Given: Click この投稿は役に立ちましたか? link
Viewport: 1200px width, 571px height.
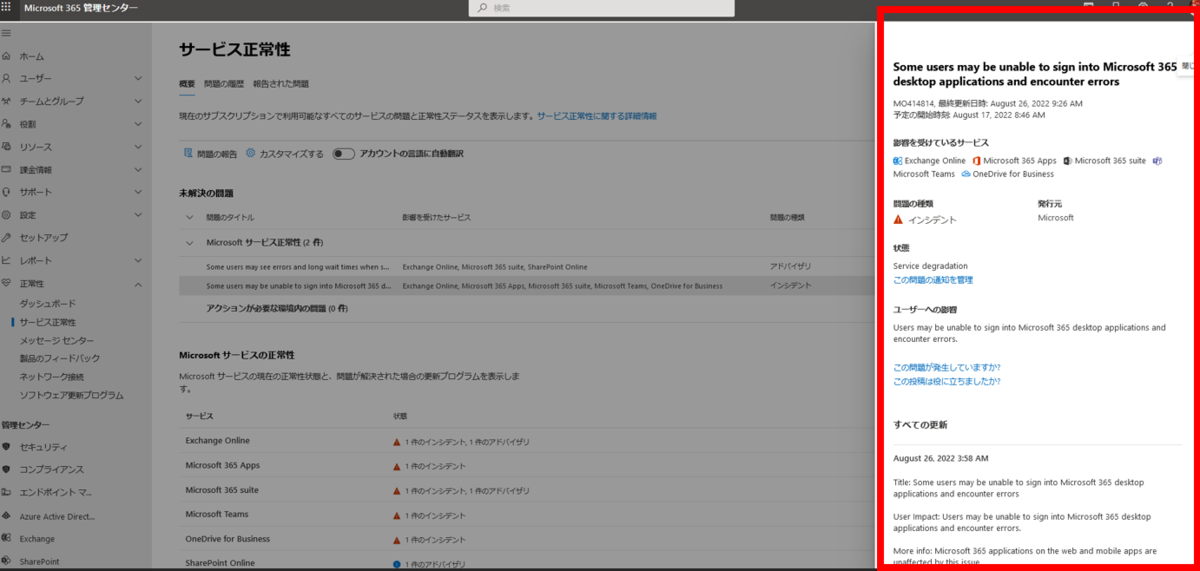Looking at the screenshot, I should click(947, 381).
